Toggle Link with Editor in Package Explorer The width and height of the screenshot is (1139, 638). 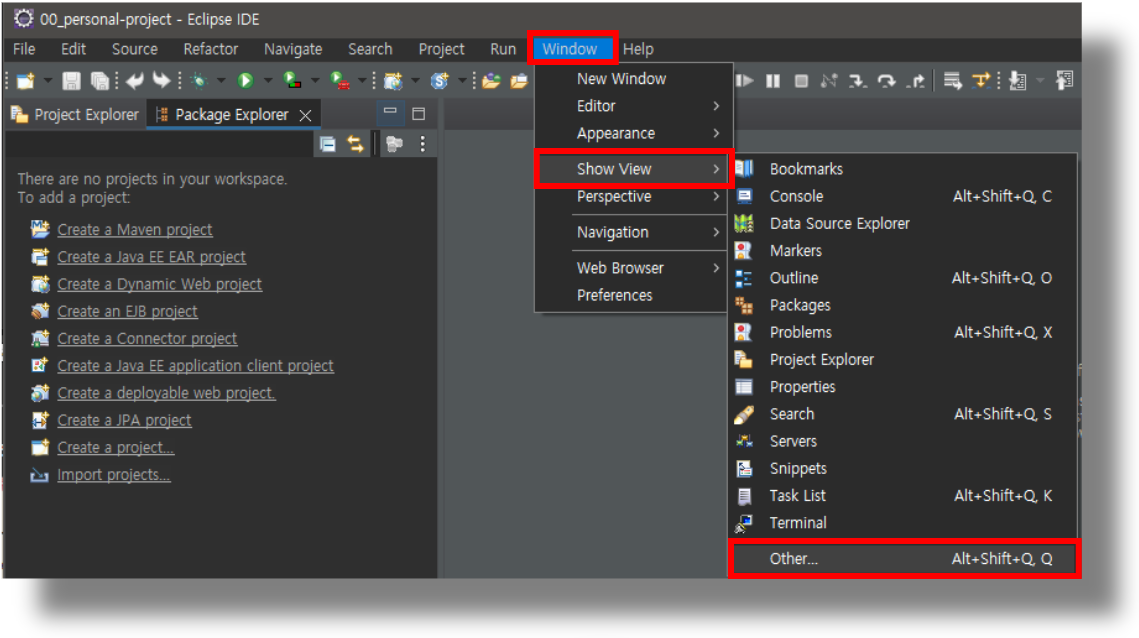(355, 144)
